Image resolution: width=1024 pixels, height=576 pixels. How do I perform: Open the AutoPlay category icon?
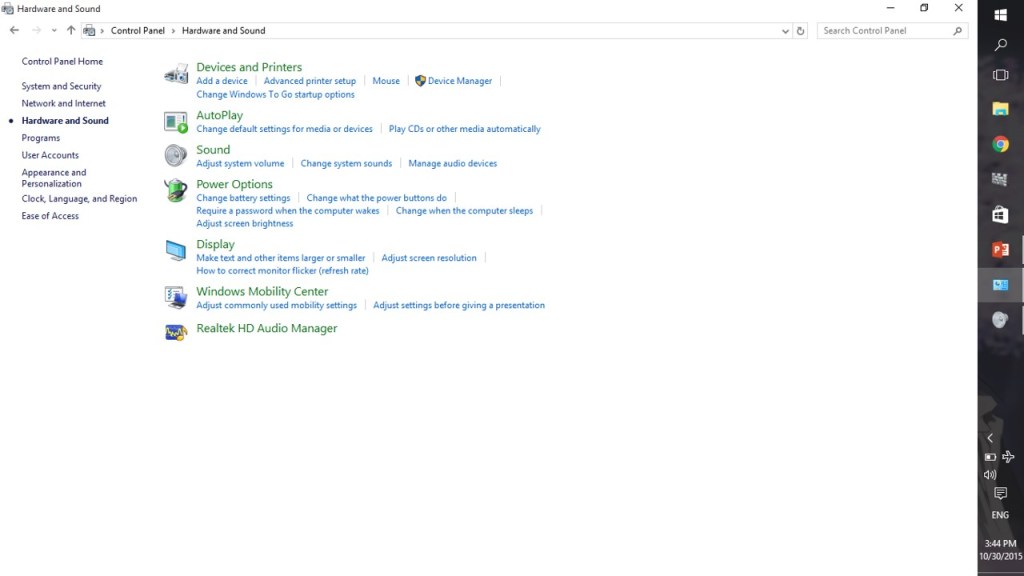176,122
